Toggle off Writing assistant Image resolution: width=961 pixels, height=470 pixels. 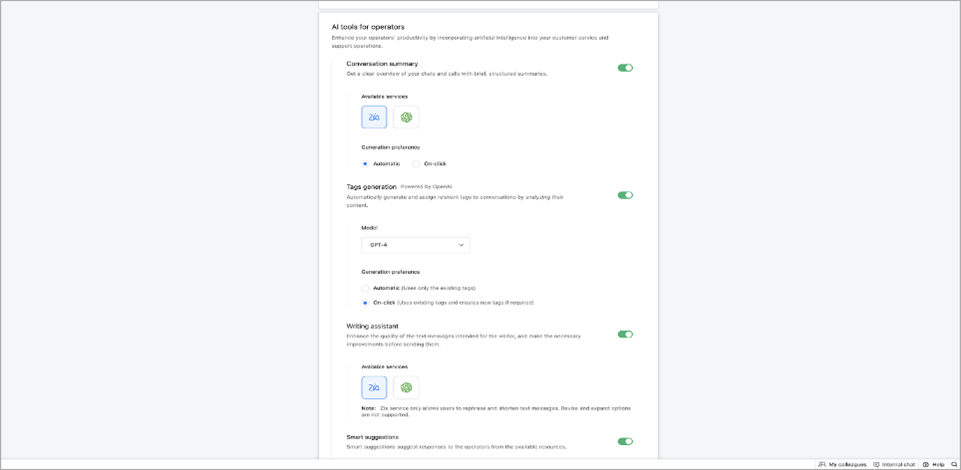coord(625,334)
